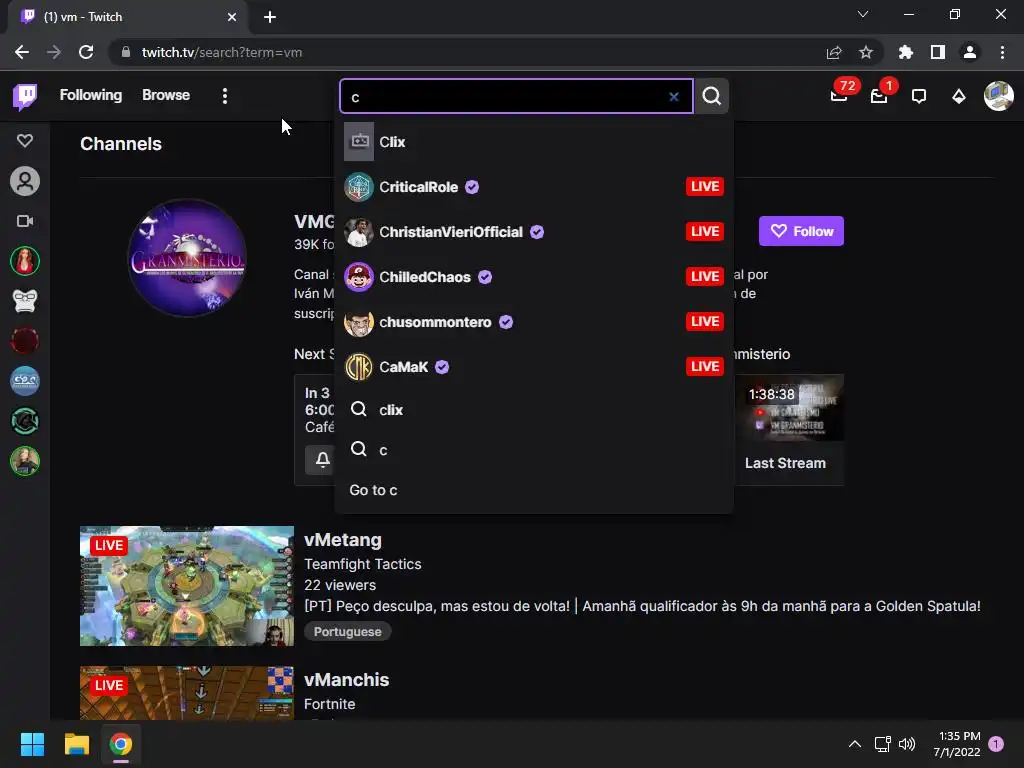
Task: Select CriticalRole channel suggestion
Action: coord(534,187)
